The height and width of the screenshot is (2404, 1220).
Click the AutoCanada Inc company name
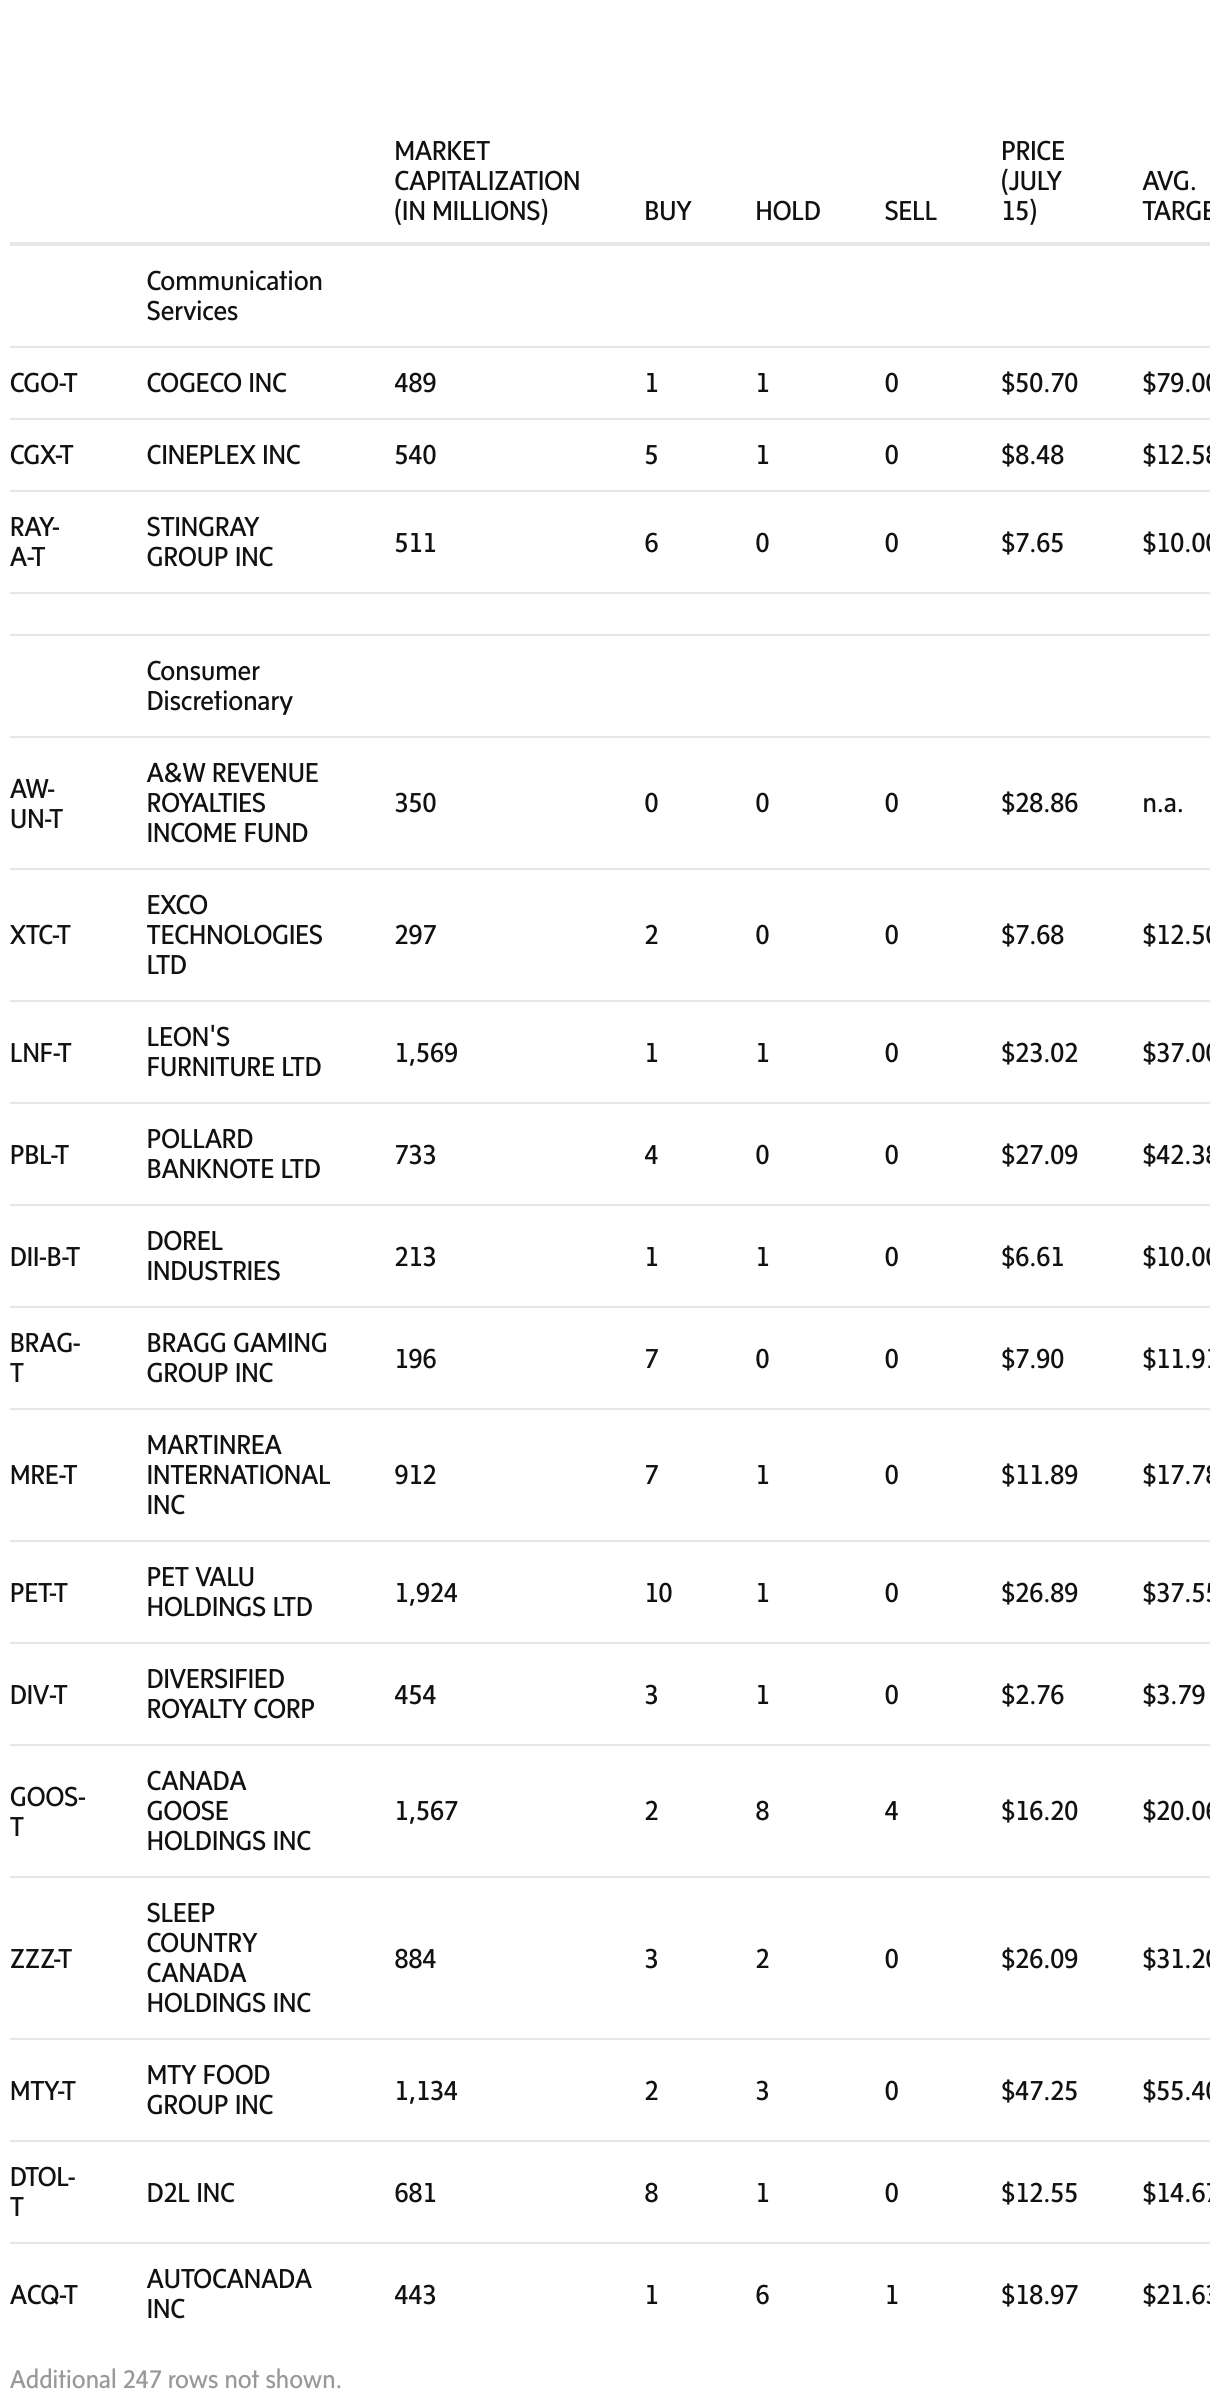tap(228, 2294)
